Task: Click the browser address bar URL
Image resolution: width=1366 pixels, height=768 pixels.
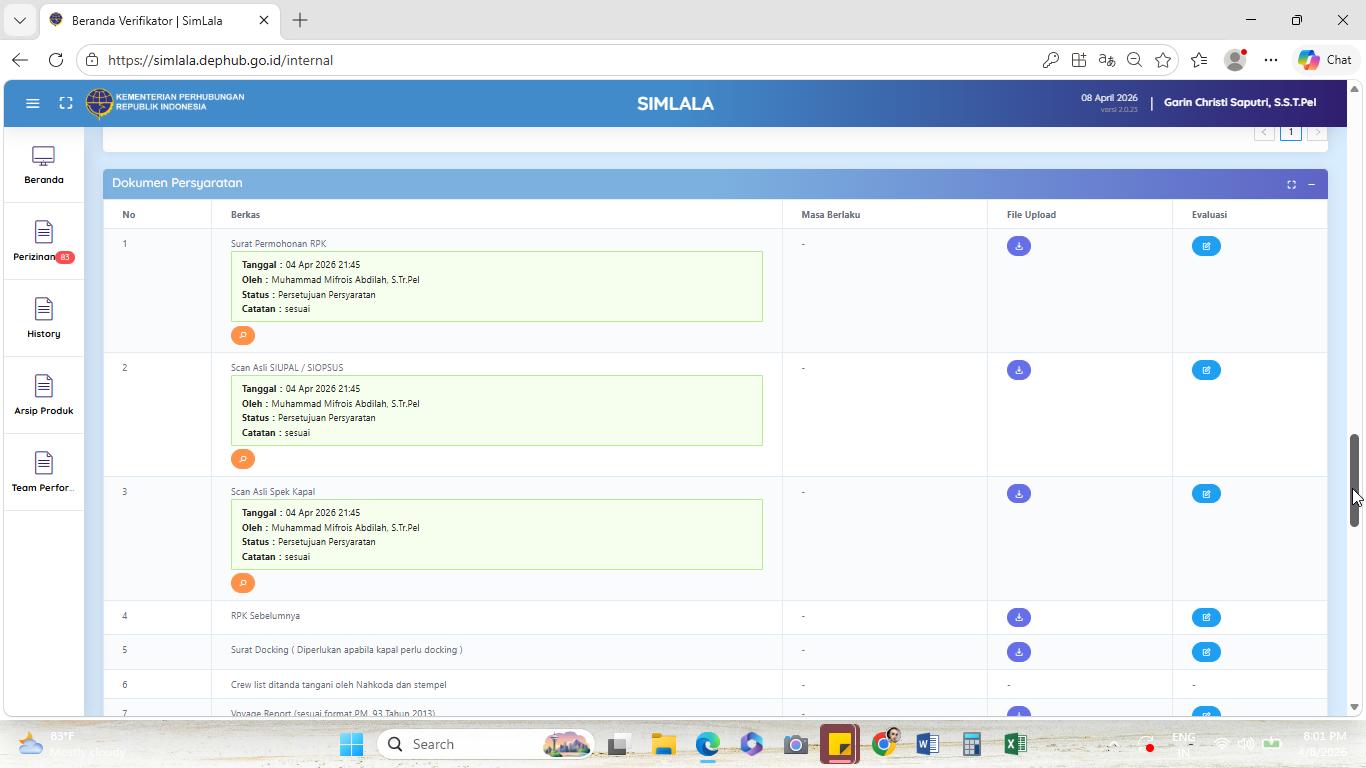Action: (220, 60)
